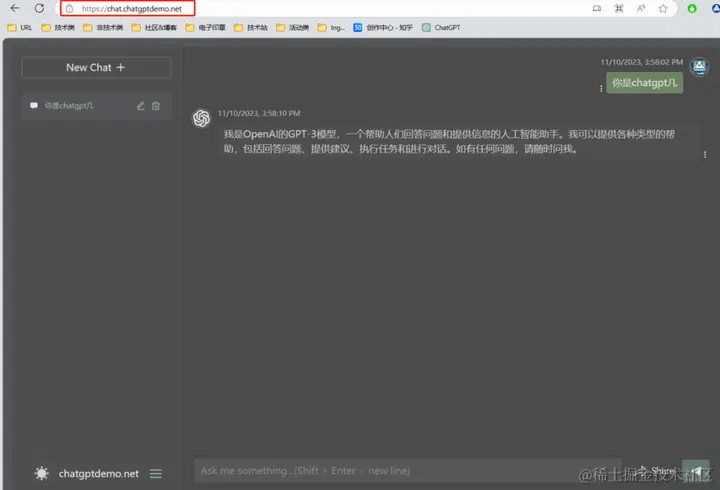Open the ChatGPT bookmark
The width and height of the screenshot is (720, 490).
click(x=441, y=28)
